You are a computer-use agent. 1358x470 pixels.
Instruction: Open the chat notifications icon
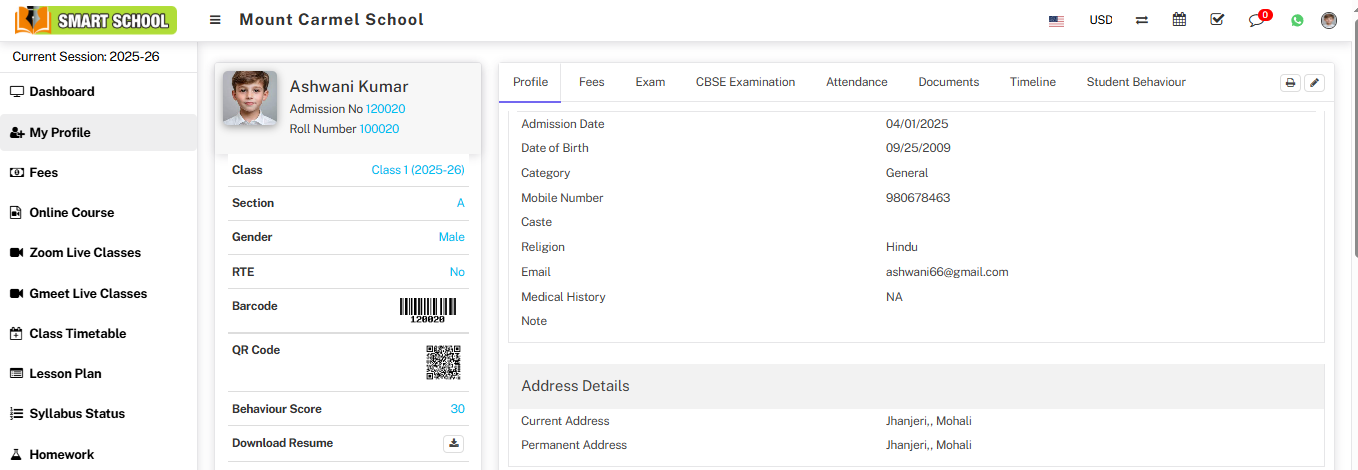pos(1258,19)
